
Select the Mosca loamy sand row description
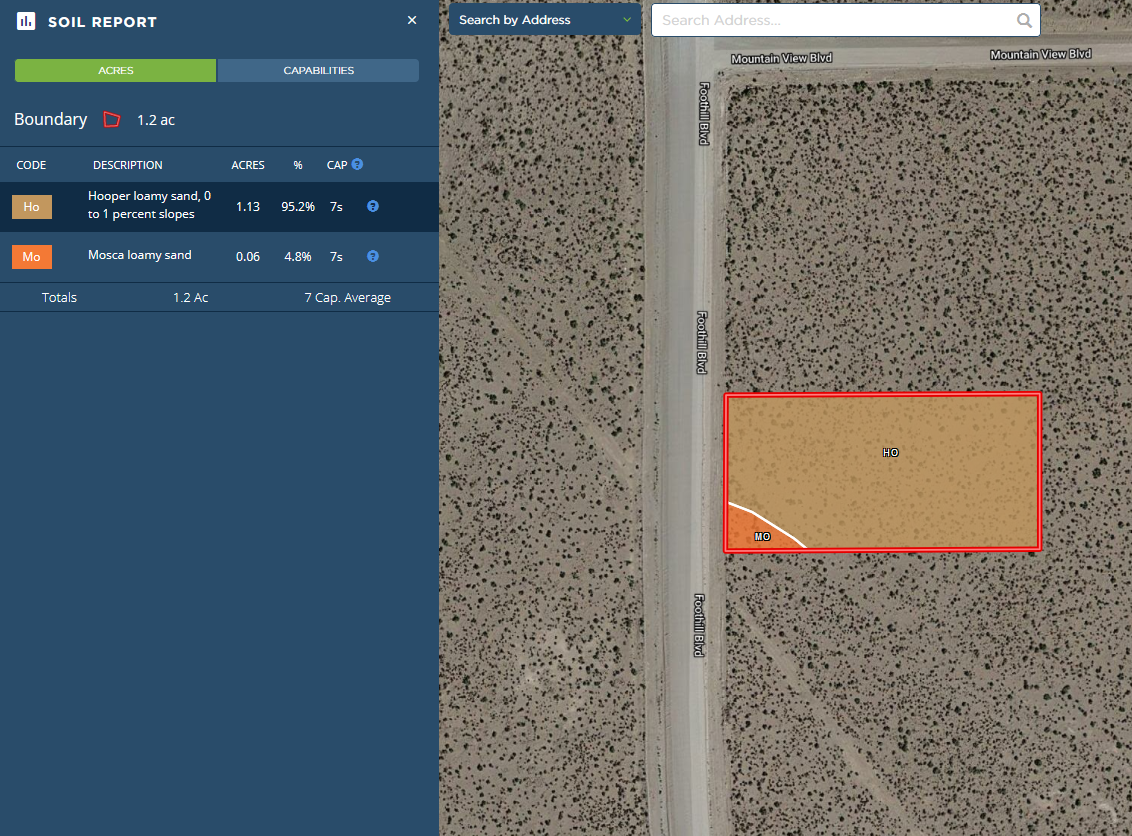140,255
